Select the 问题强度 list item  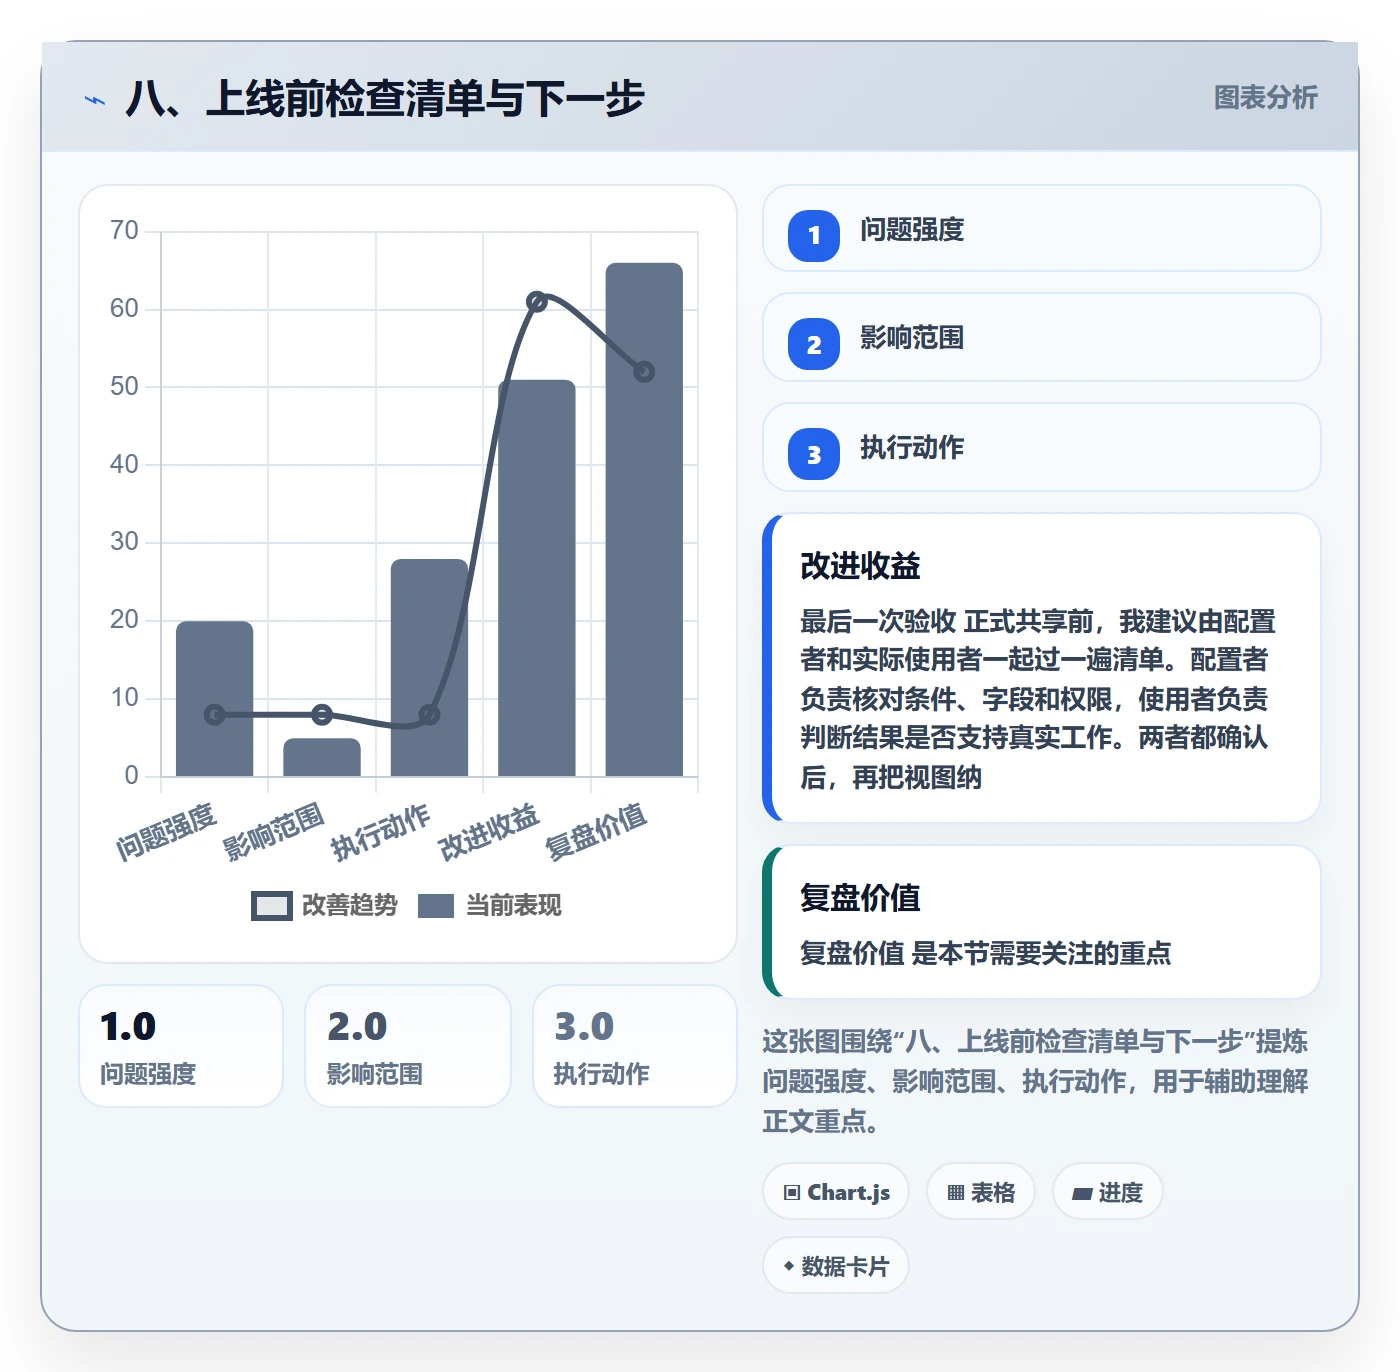point(1041,228)
